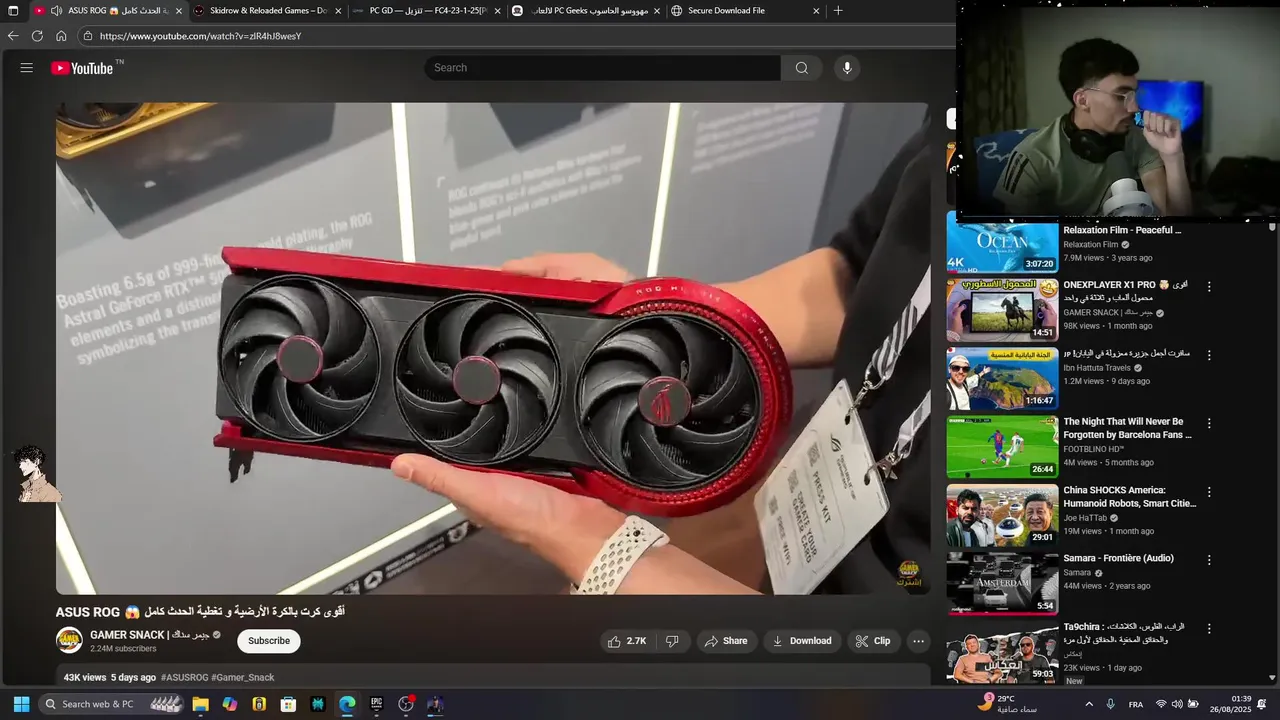Focus the YouTube search field
This screenshot has height=720, width=1280.
(x=603, y=68)
